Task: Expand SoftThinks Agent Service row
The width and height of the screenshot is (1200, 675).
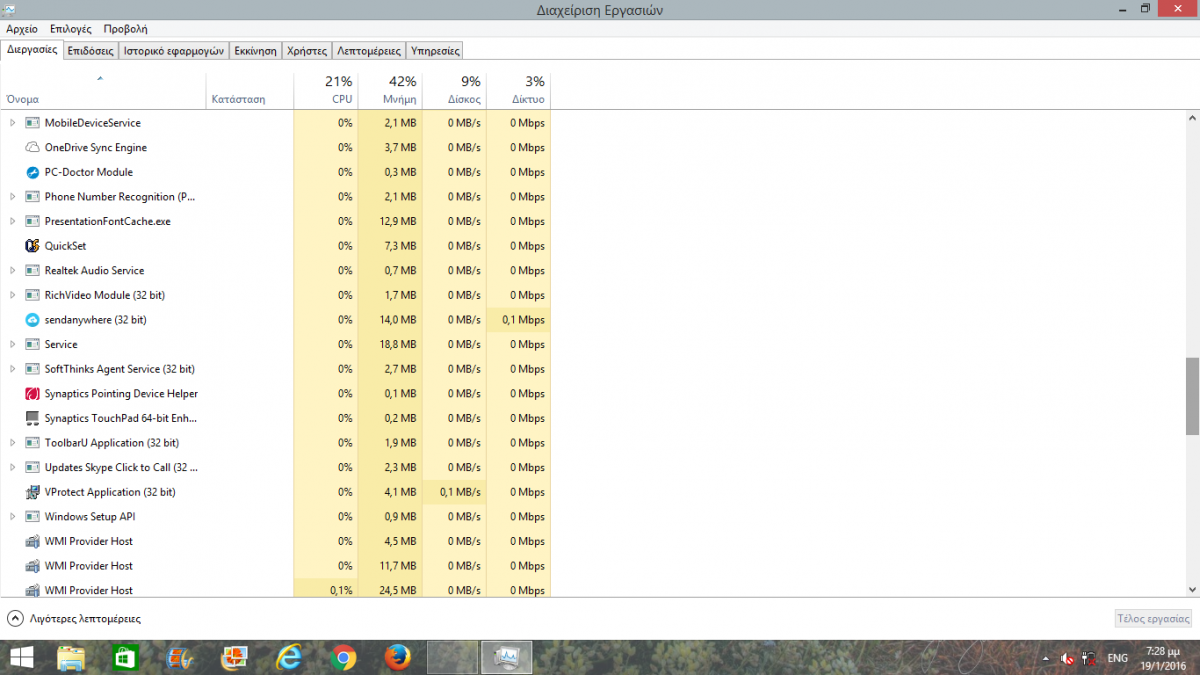Action: [13, 369]
